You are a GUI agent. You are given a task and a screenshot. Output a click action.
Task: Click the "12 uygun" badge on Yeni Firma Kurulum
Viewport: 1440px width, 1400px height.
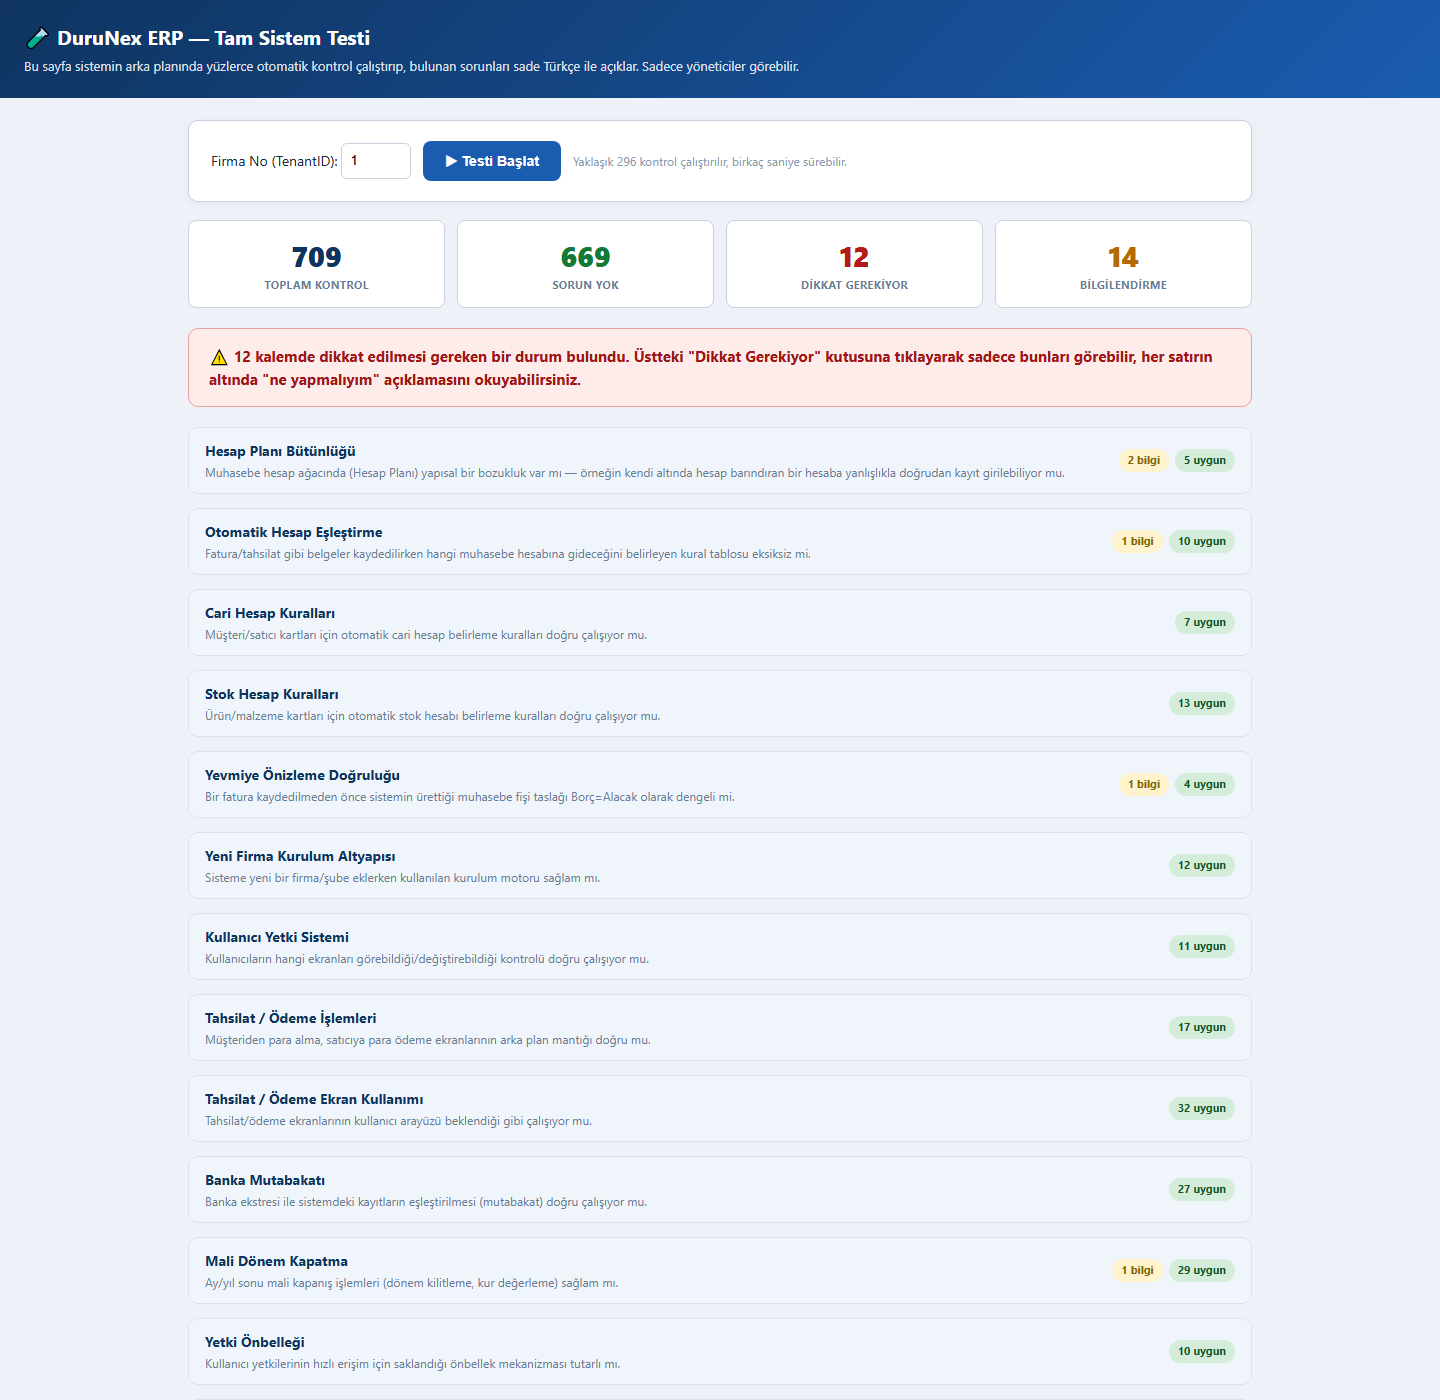pos(1202,866)
